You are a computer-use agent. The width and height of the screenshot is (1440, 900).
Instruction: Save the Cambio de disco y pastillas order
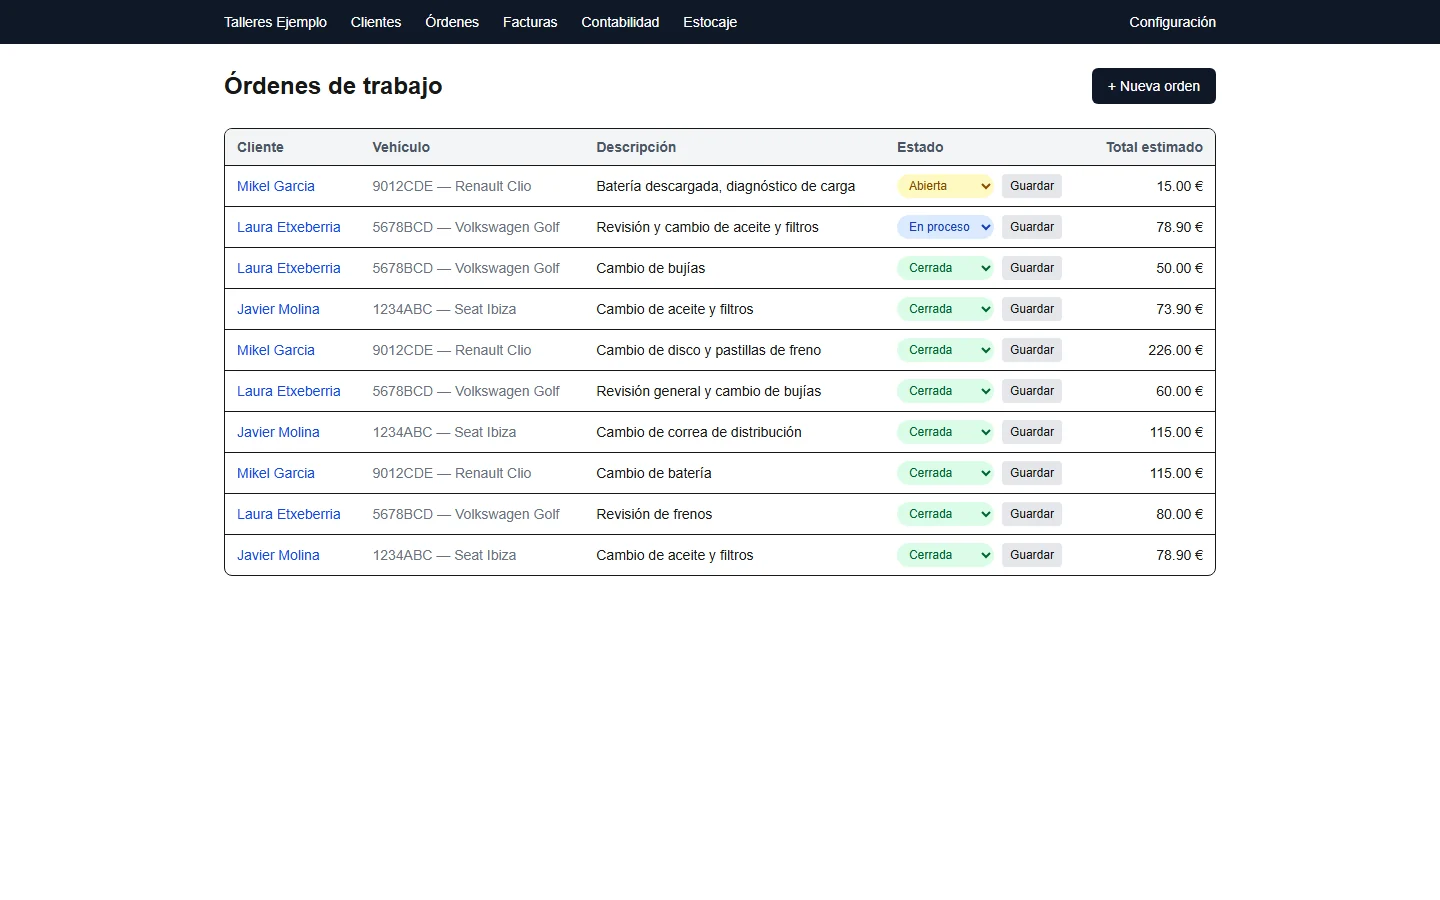(x=1032, y=350)
